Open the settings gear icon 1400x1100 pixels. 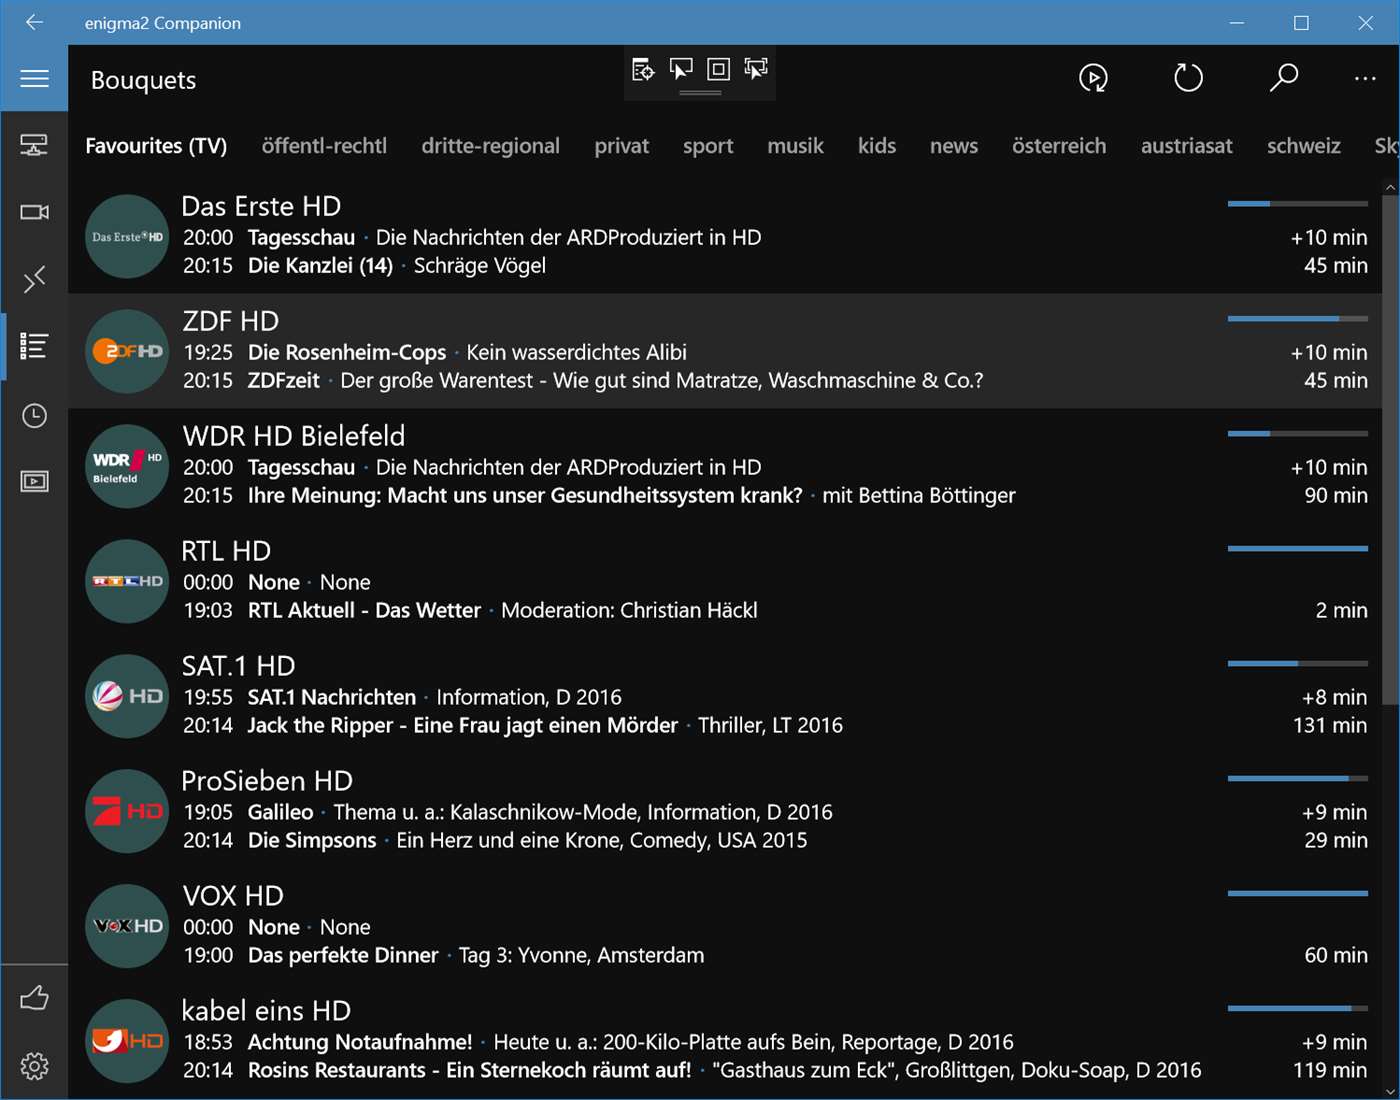tap(34, 1066)
